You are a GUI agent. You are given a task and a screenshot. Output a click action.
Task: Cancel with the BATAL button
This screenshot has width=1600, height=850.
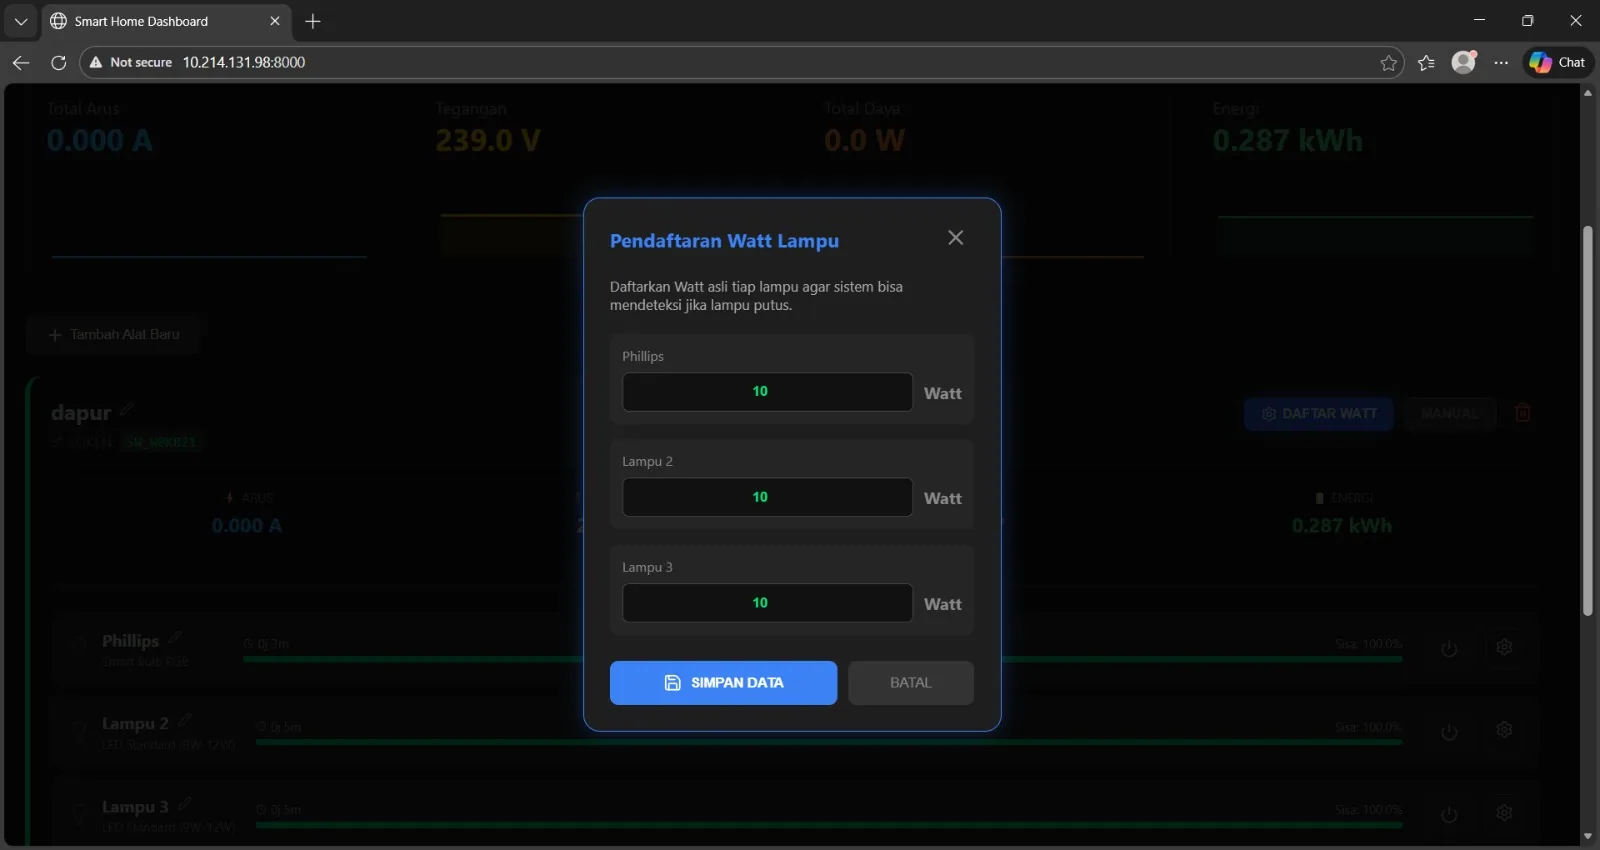point(910,683)
